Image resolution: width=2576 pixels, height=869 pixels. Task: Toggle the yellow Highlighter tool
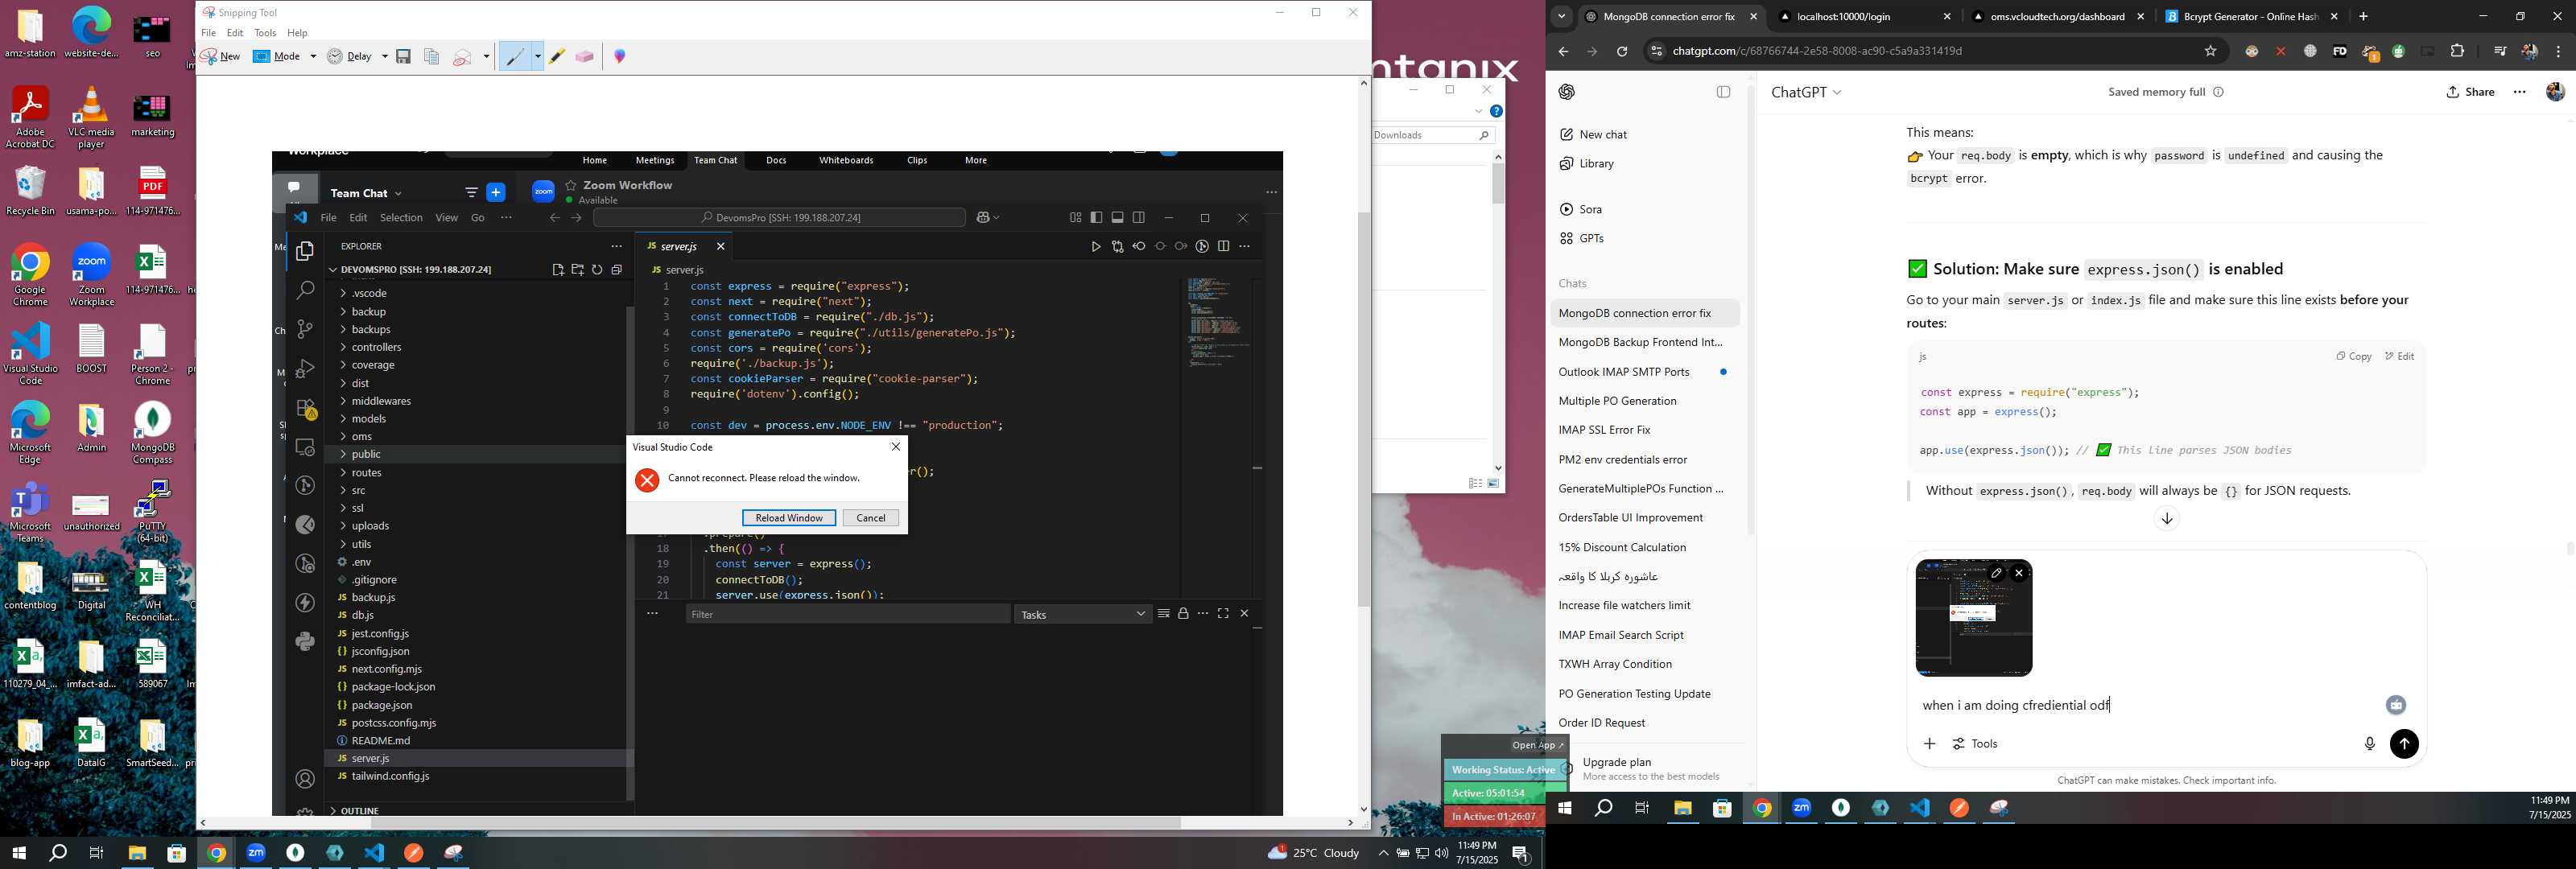(x=557, y=57)
